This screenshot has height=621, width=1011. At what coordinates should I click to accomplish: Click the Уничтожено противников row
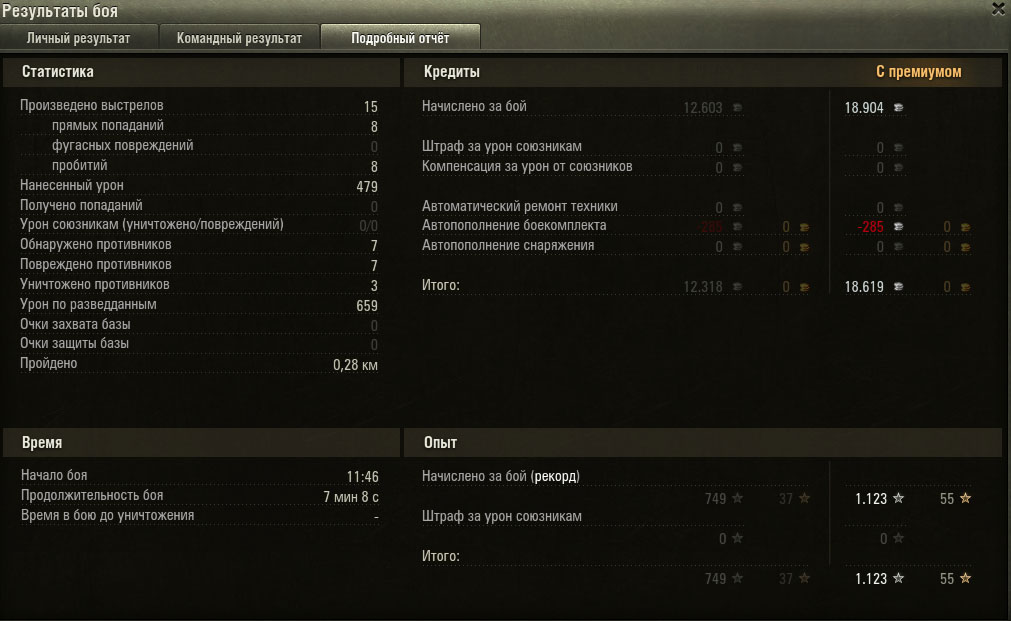pyautogui.click(x=199, y=285)
